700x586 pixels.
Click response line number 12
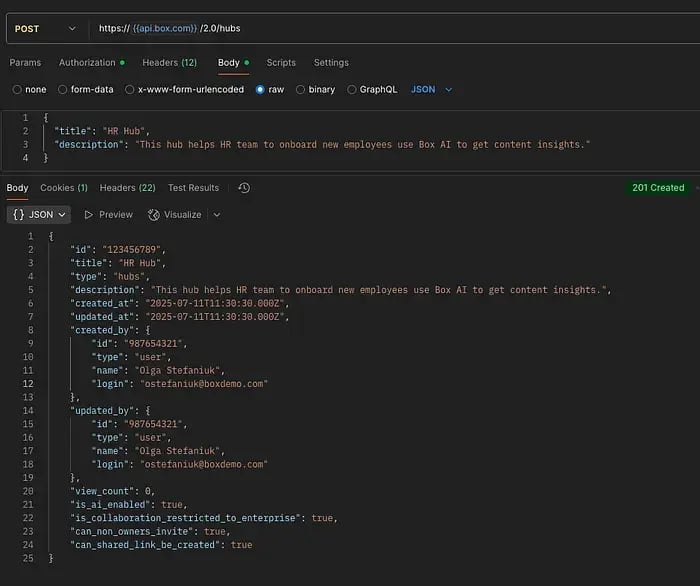28,384
